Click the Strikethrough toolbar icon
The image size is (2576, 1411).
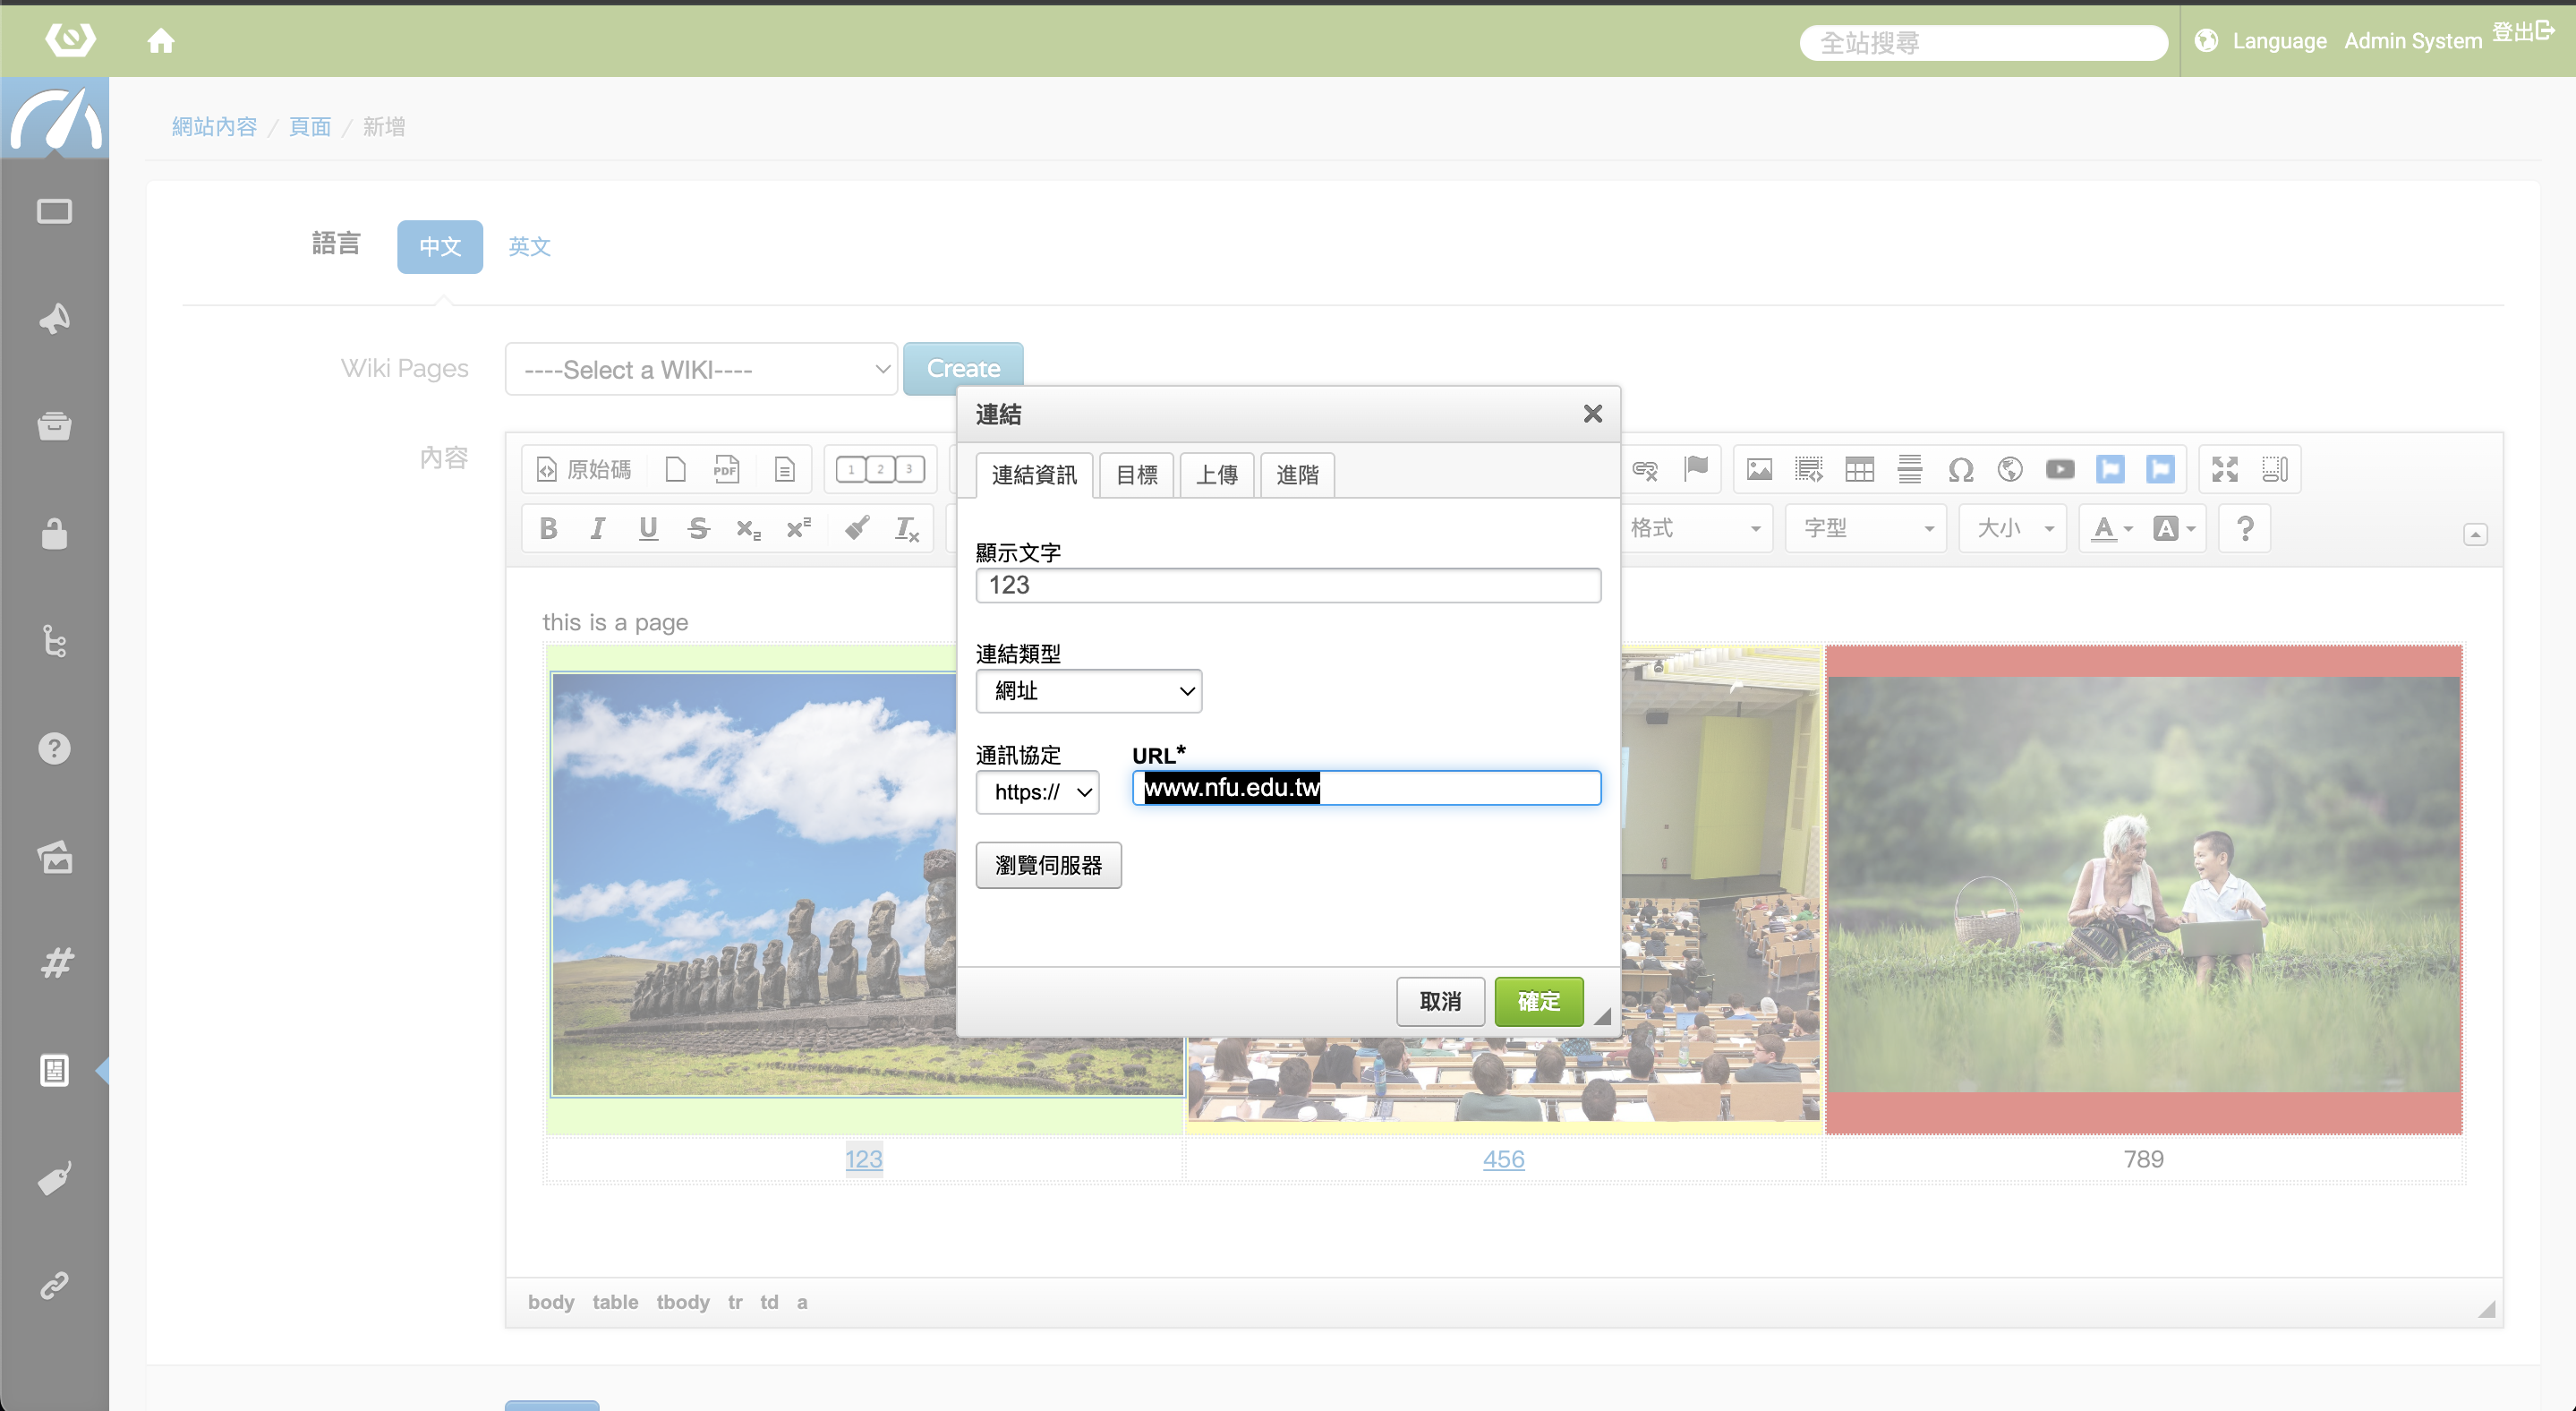tap(698, 528)
